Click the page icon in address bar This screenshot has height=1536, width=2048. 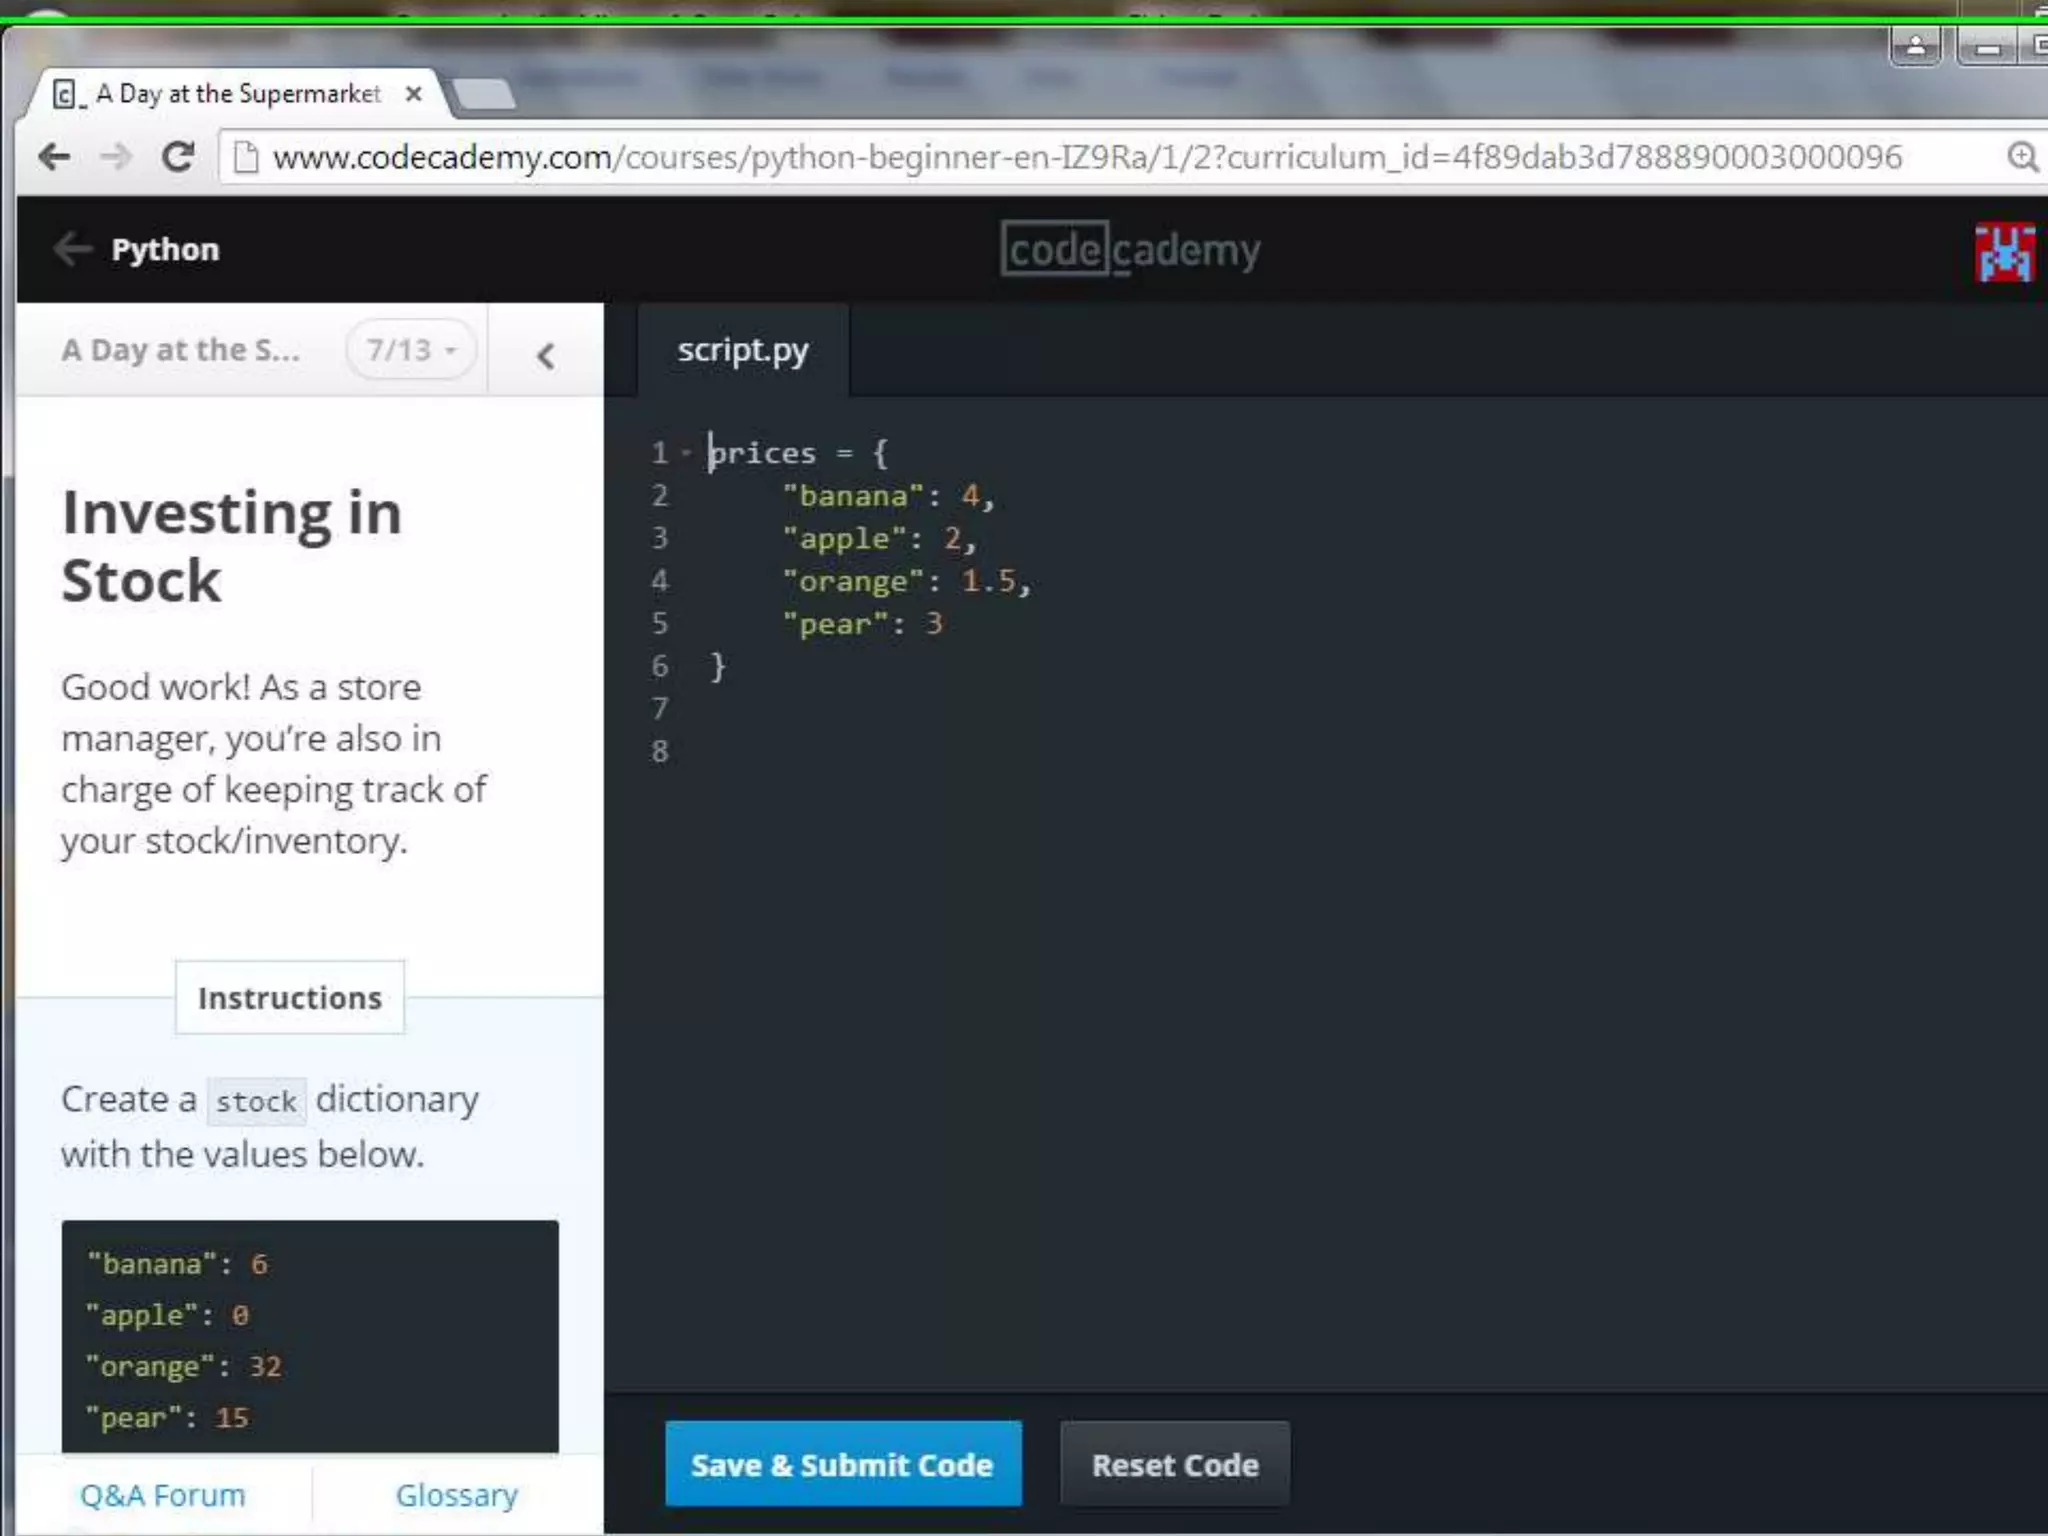coord(245,157)
